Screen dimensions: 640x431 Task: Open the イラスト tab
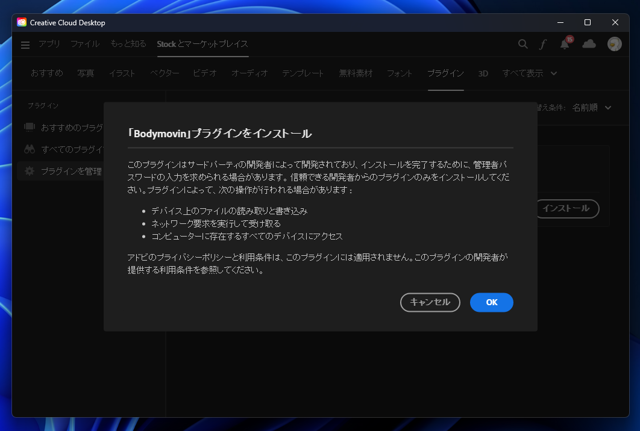(x=122, y=73)
